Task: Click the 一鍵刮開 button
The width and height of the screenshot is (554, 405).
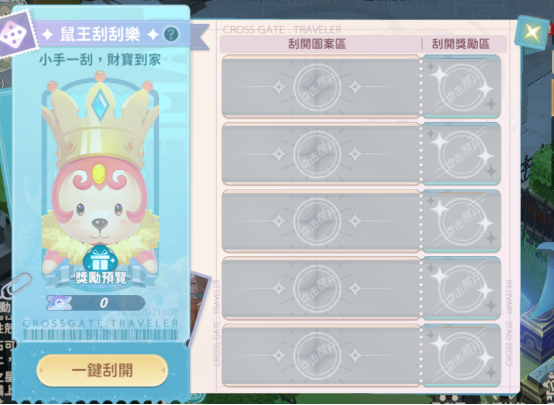Action: point(102,370)
